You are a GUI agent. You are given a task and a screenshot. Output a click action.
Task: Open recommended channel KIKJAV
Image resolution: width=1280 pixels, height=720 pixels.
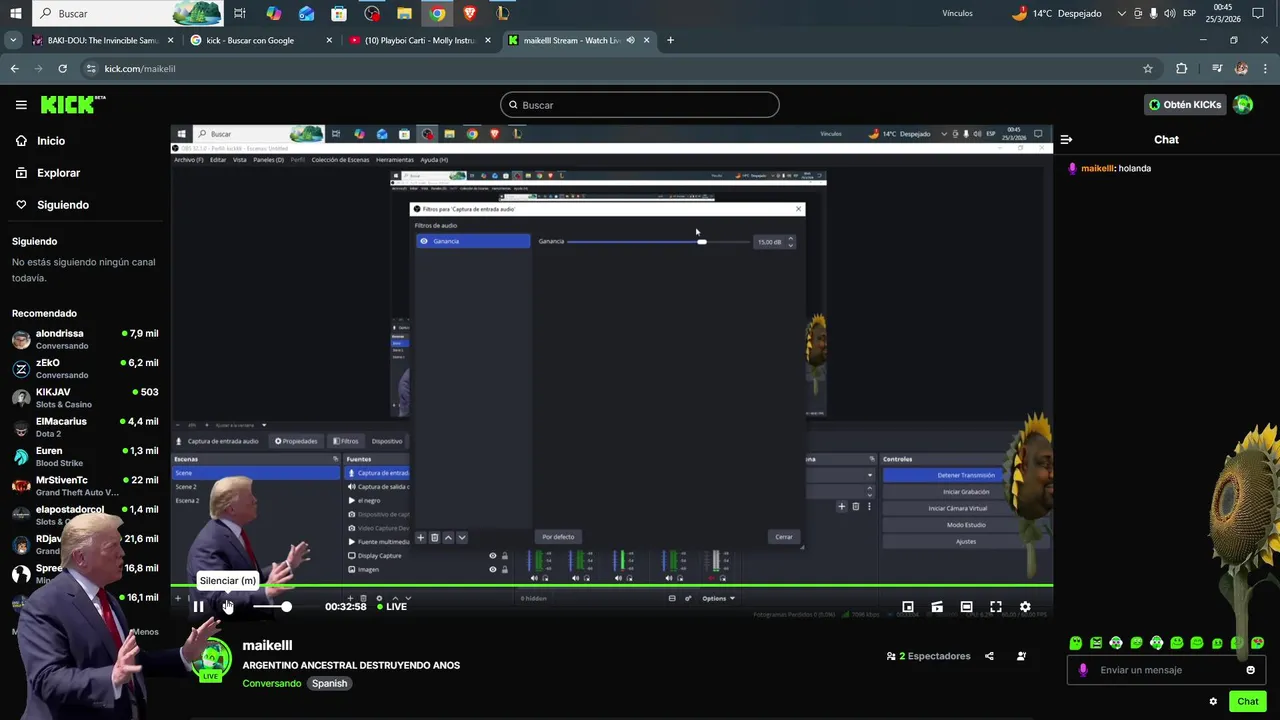85,398
